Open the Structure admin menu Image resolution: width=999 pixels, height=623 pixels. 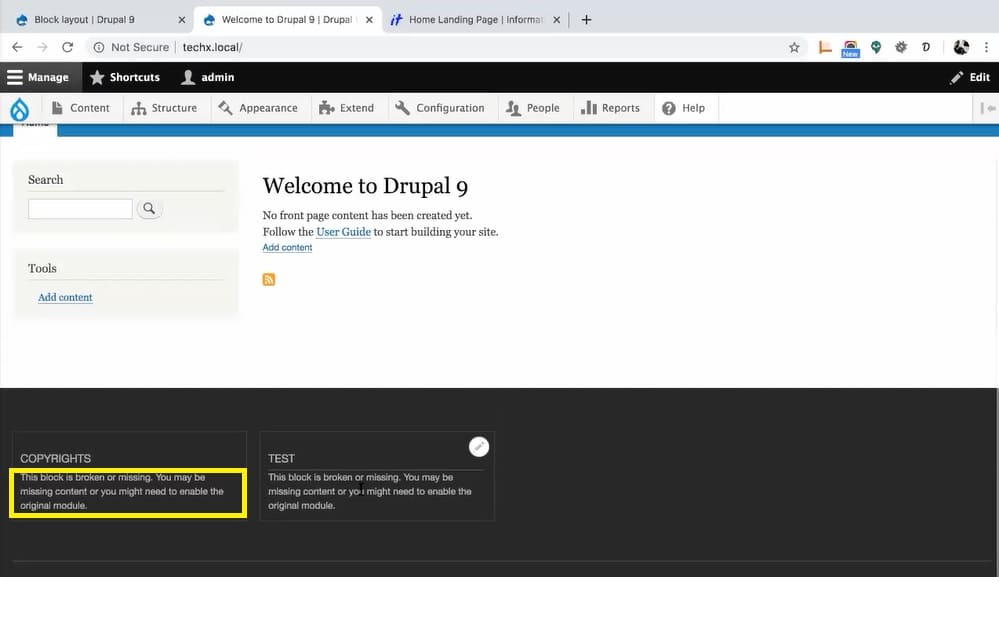(164, 108)
